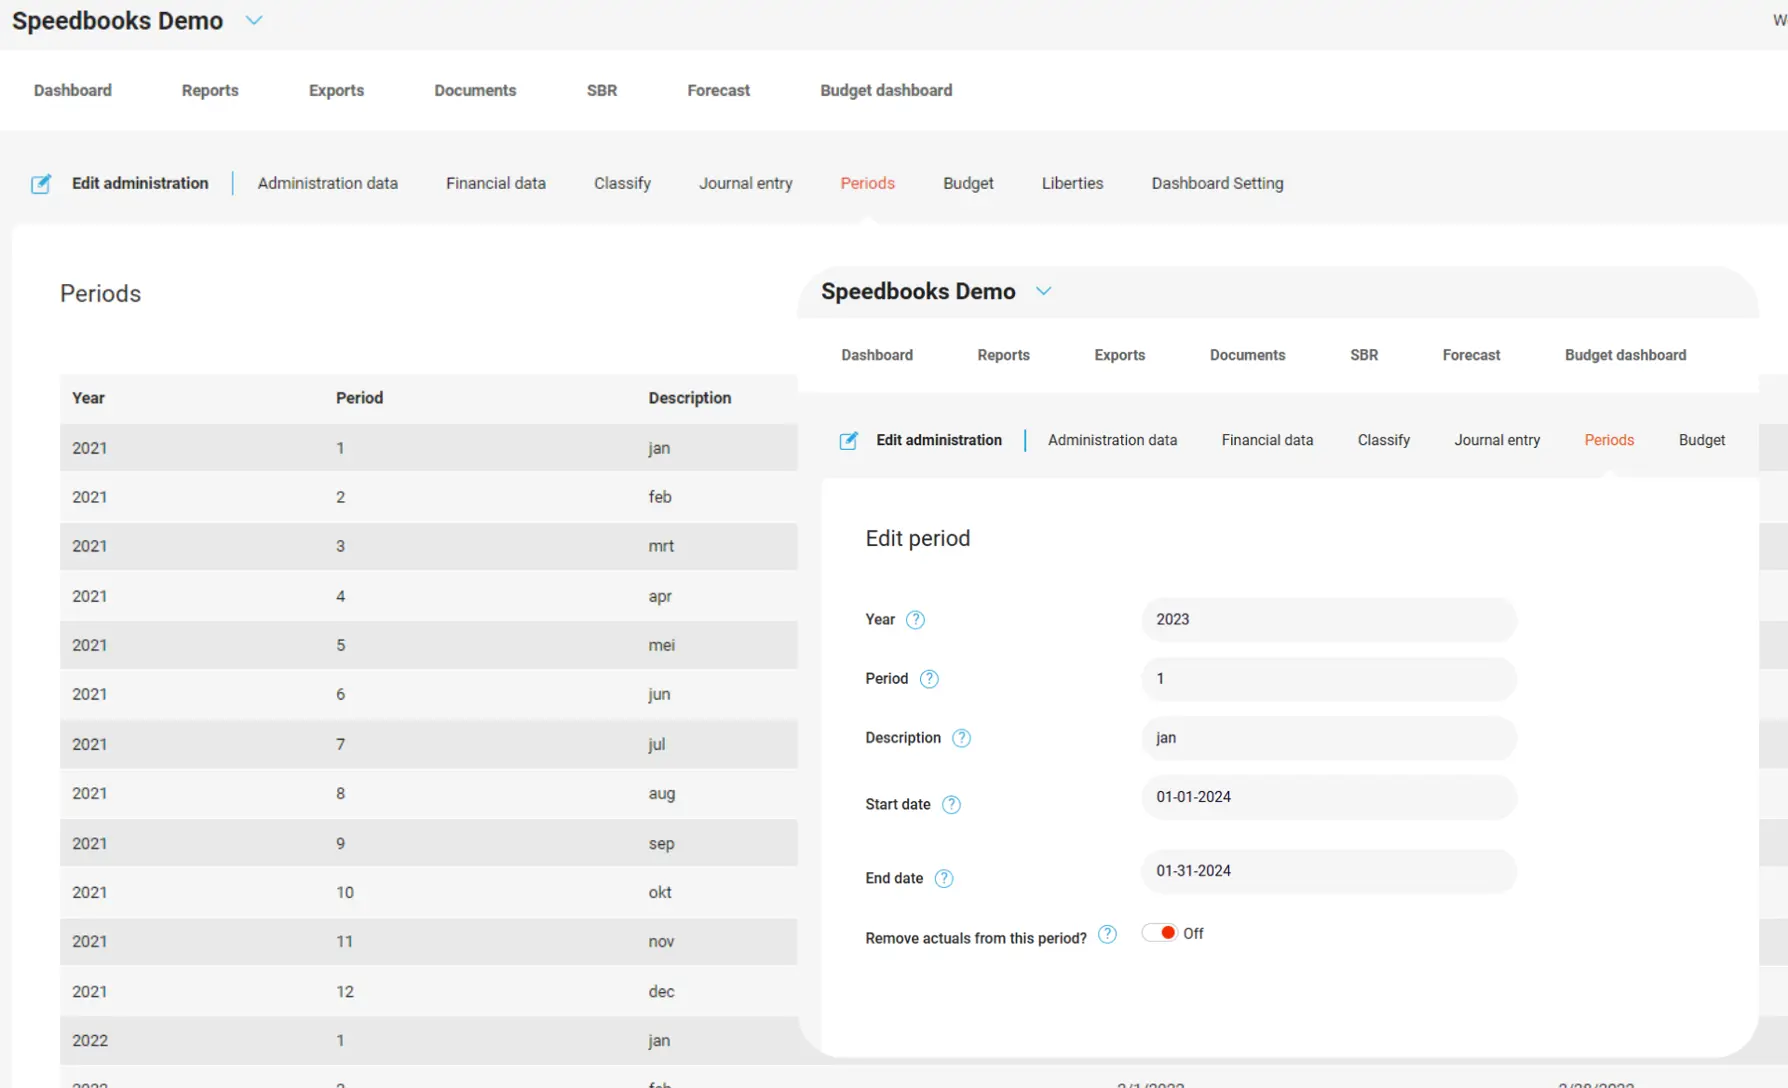Screen dimensions: 1788x1088
Task: Open Forecast tab in the overlay panel
Action: tap(1471, 355)
